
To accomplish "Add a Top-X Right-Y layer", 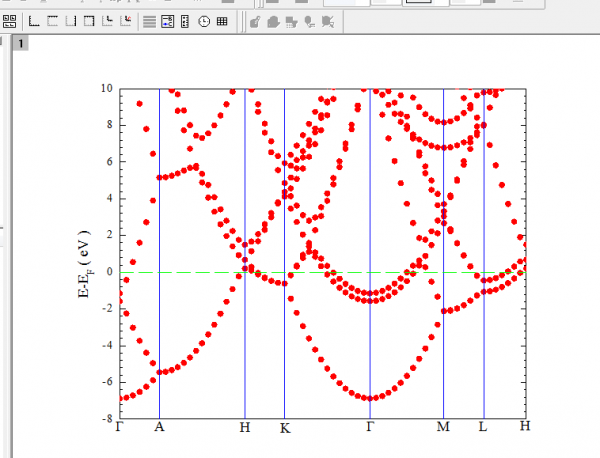I will [89, 21].
